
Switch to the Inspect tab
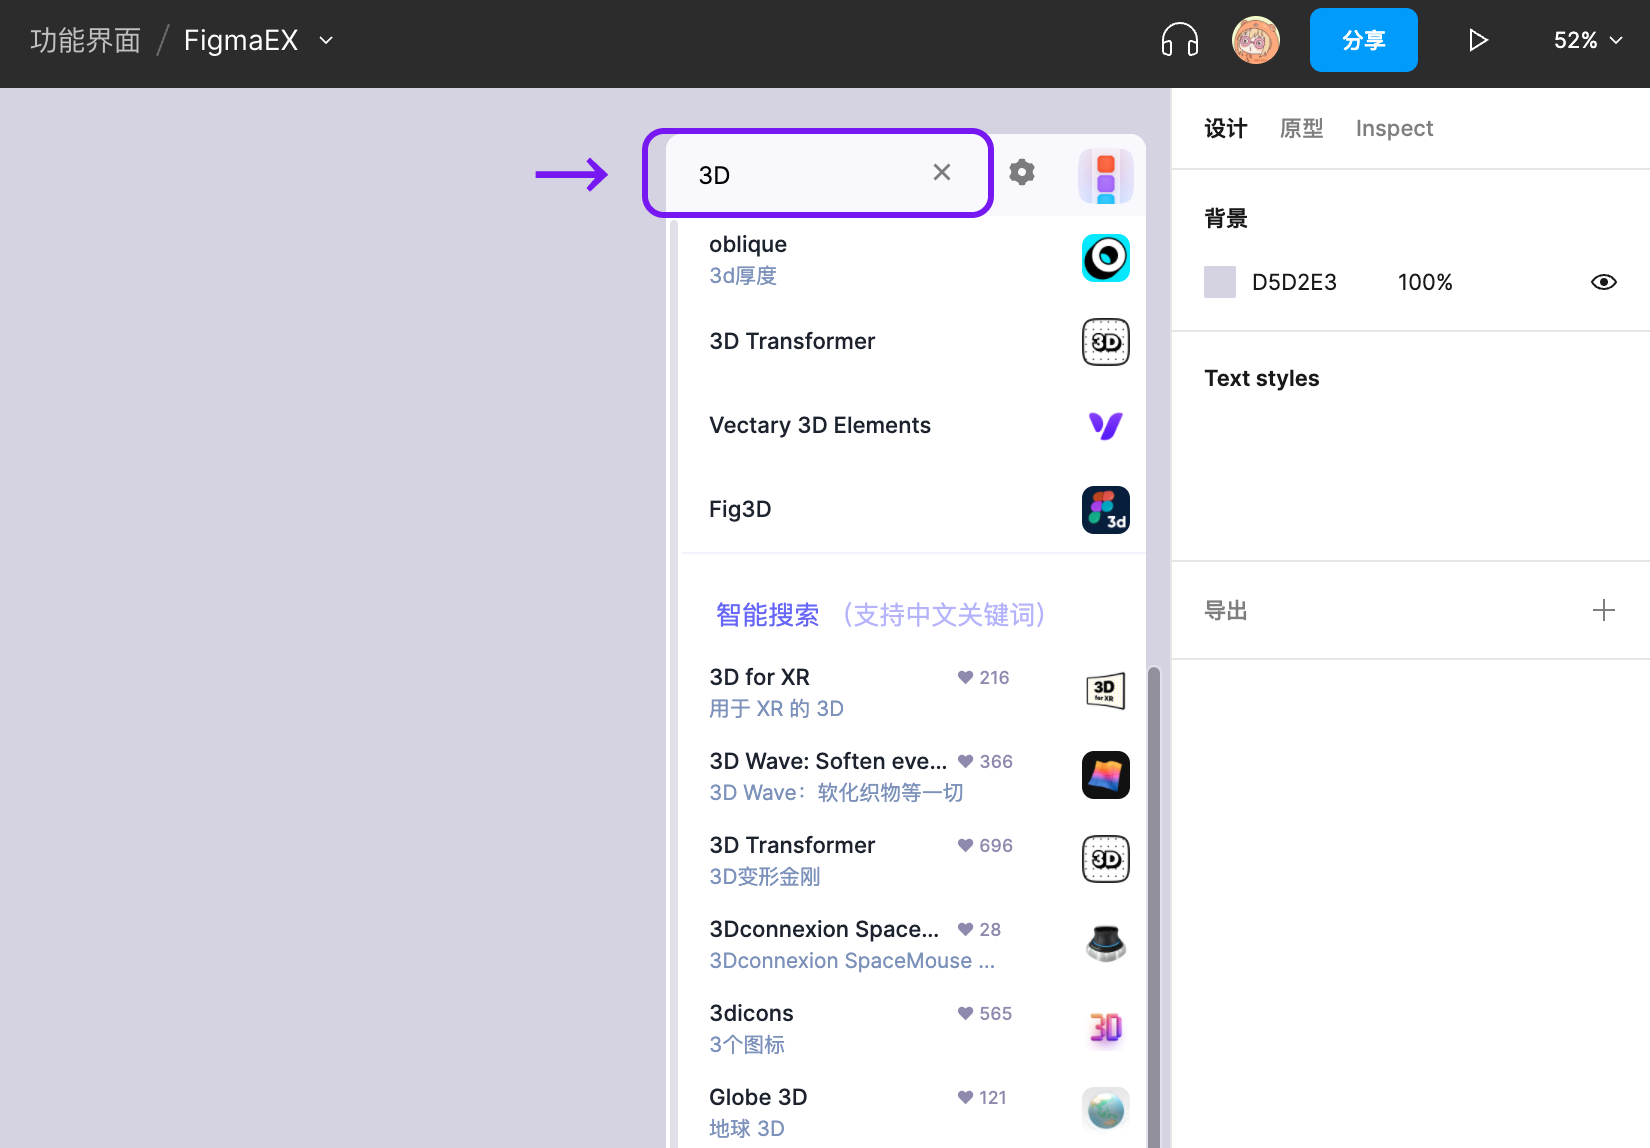[x=1394, y=128]
